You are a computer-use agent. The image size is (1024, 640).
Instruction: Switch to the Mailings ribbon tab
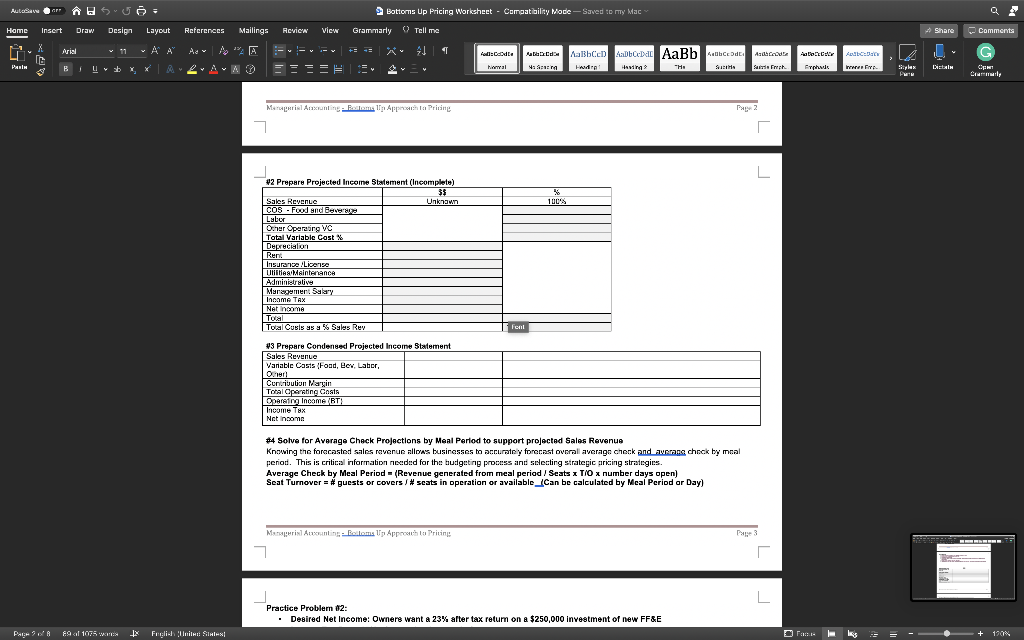pyautogui.click(x=253, y=30)
